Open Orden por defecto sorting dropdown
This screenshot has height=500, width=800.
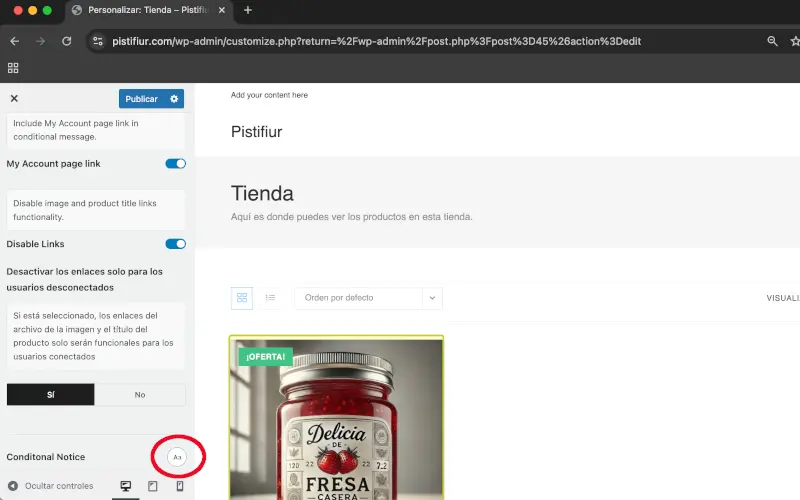[368, 298]
